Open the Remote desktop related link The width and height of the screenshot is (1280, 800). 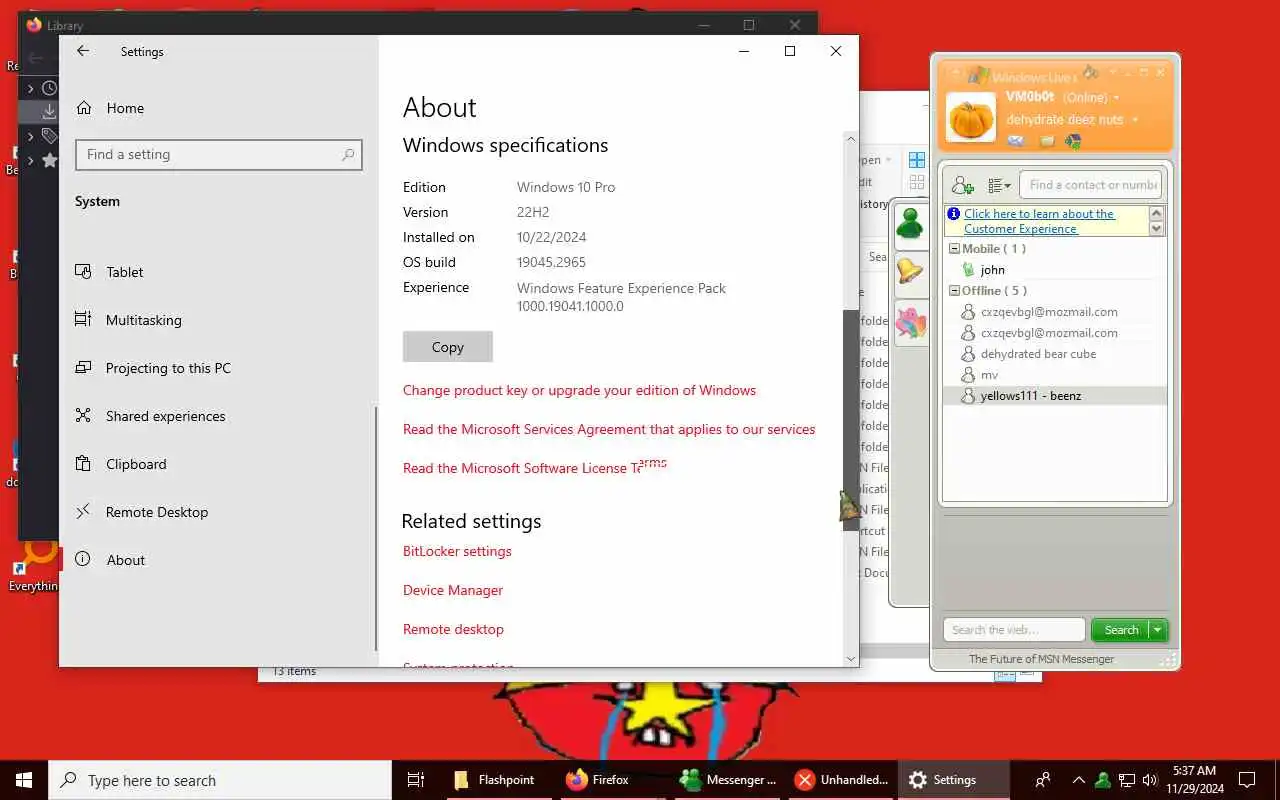pos(453,629)
